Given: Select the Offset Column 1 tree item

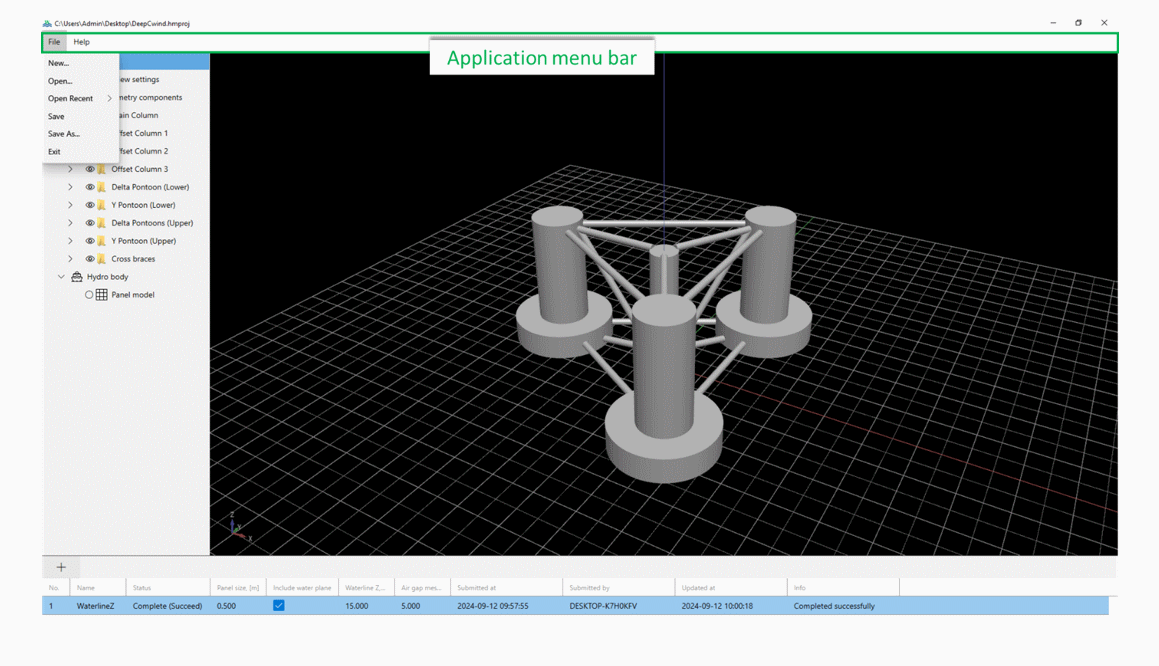Looking at the screenshot, I should point(143,133).
